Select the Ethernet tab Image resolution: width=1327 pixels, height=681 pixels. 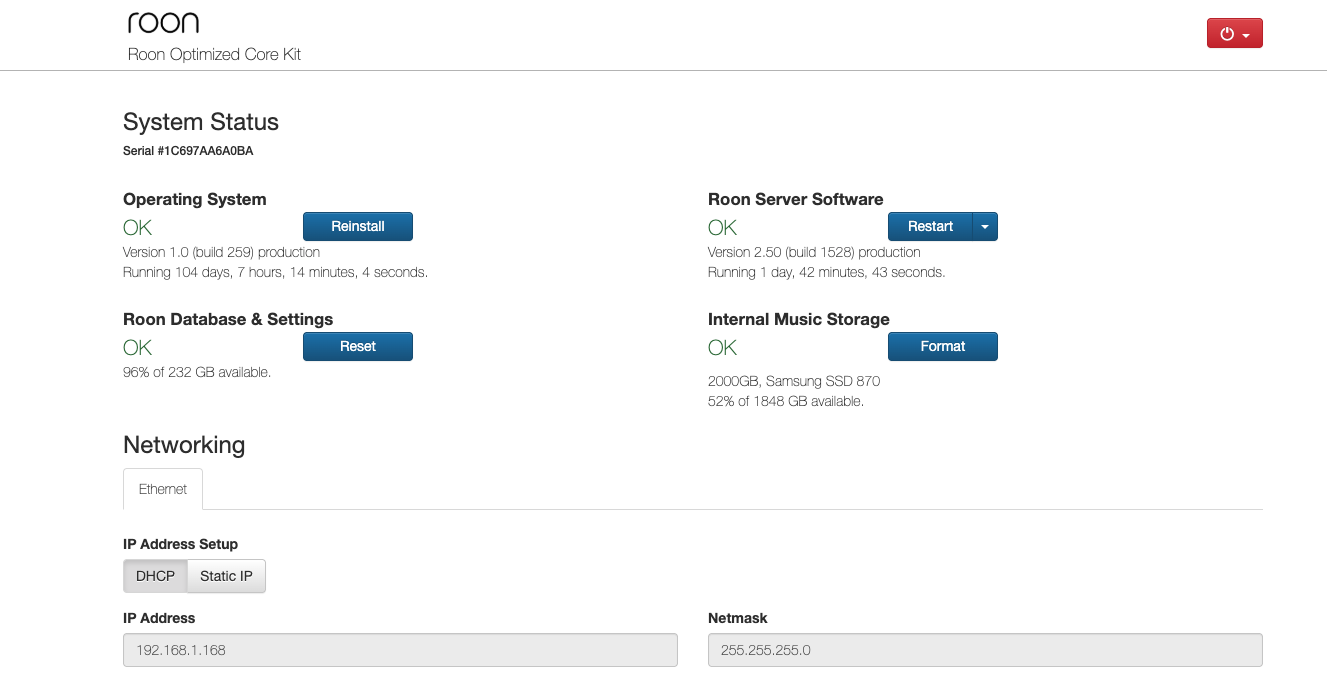[x=163, y=489]
